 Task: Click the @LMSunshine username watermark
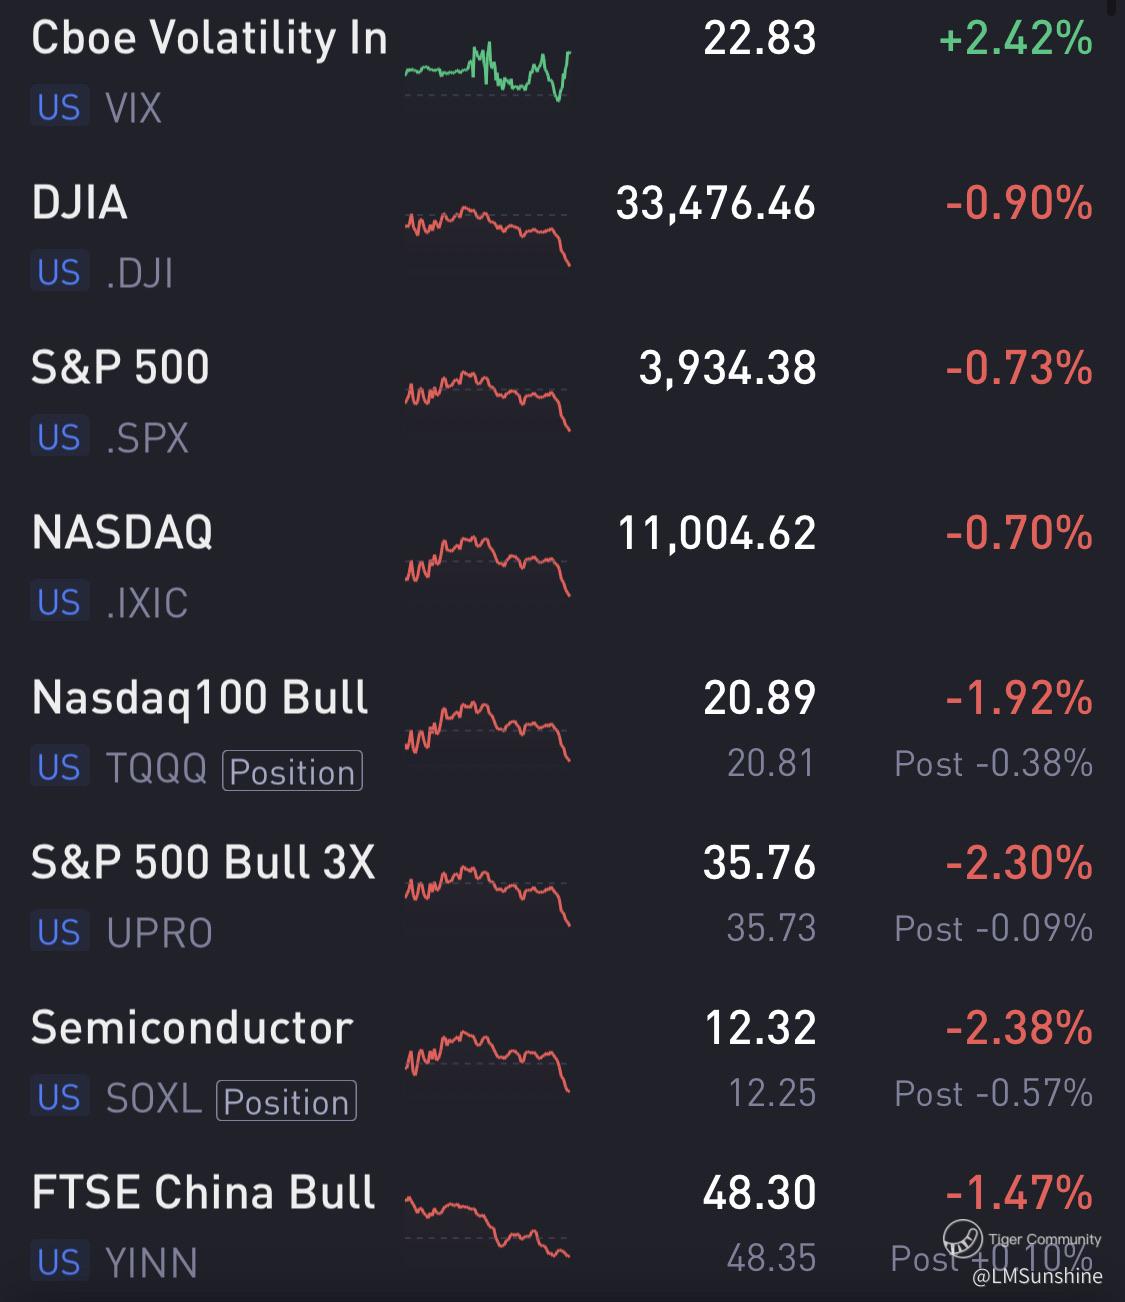[x=1037, y=1276]
